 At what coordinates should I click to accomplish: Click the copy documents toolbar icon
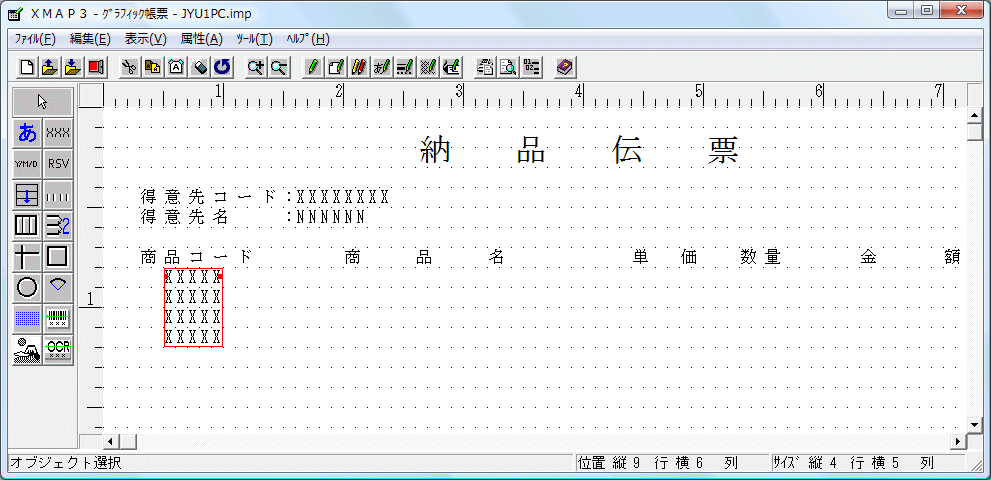coord(152,66)
